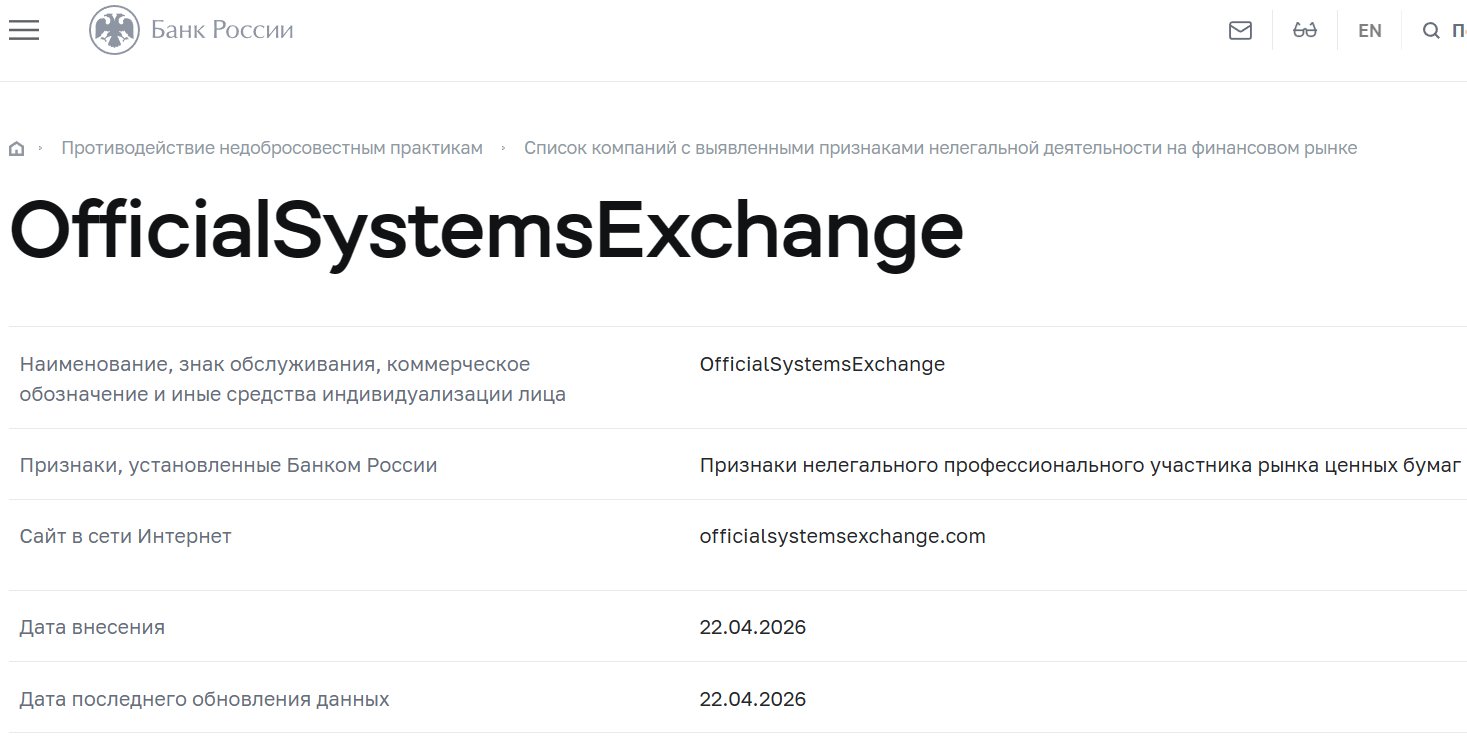
Task: Open site search with the magnifier icon
Action: pyautogui.click(x=1430, y=30)
